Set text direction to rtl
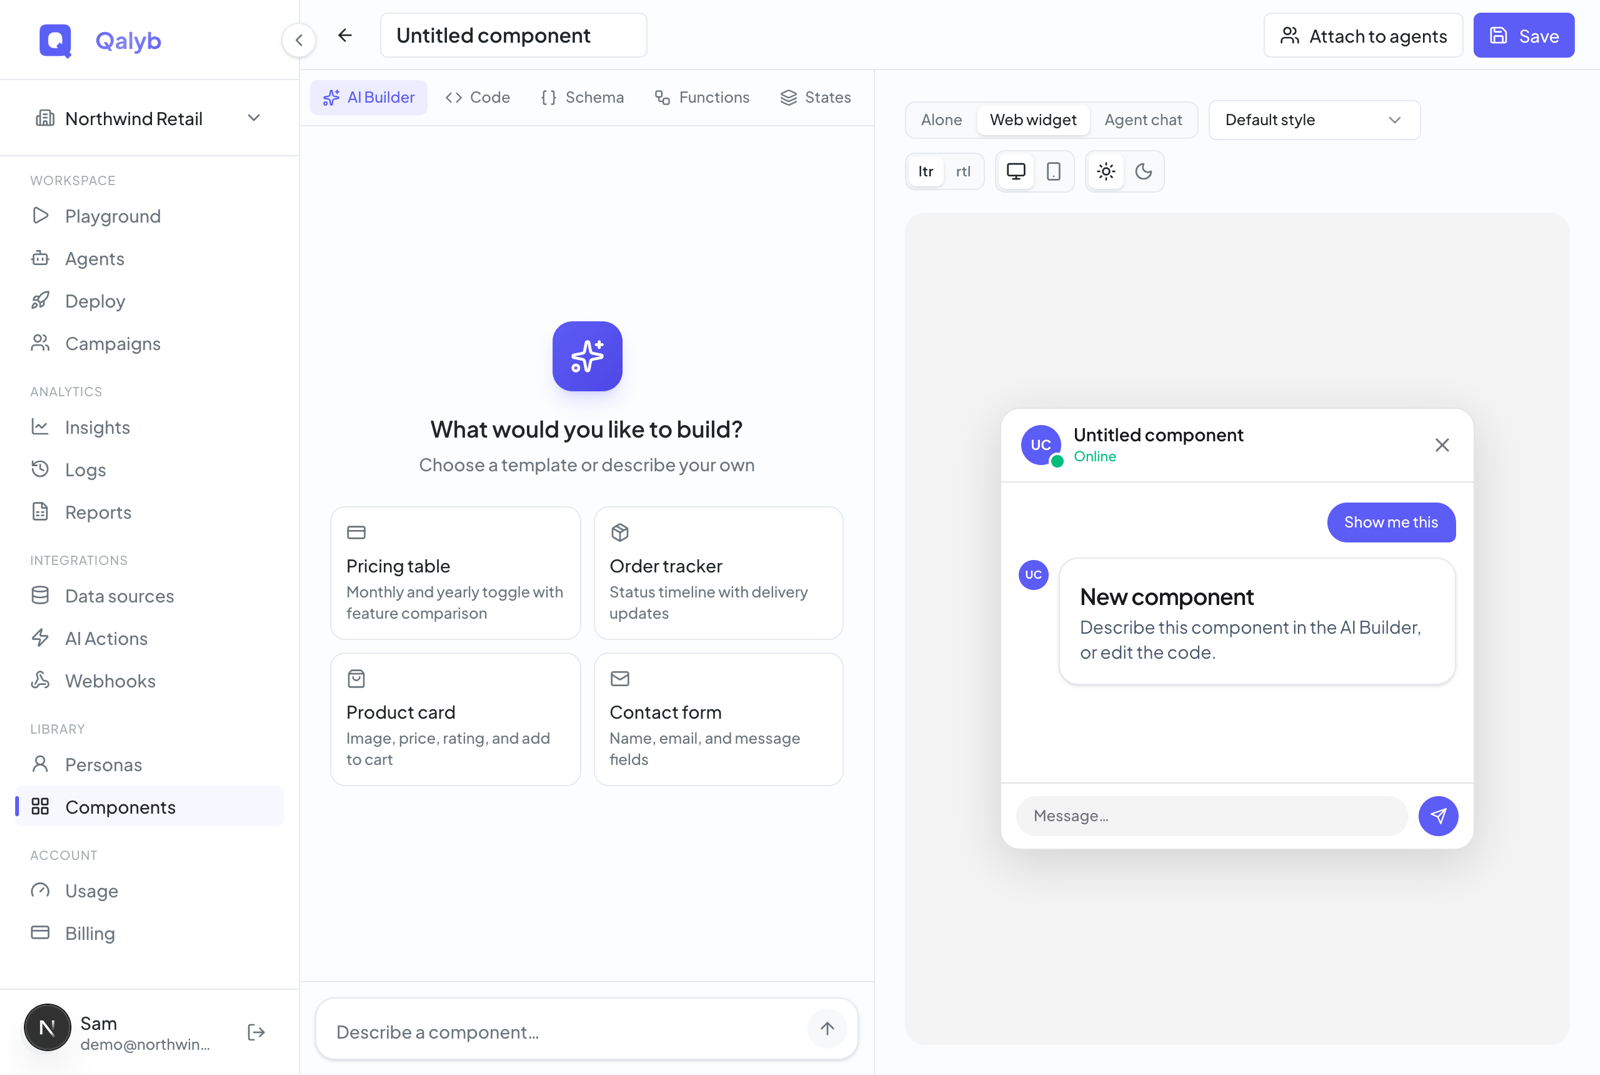 (x=963, y=172)
